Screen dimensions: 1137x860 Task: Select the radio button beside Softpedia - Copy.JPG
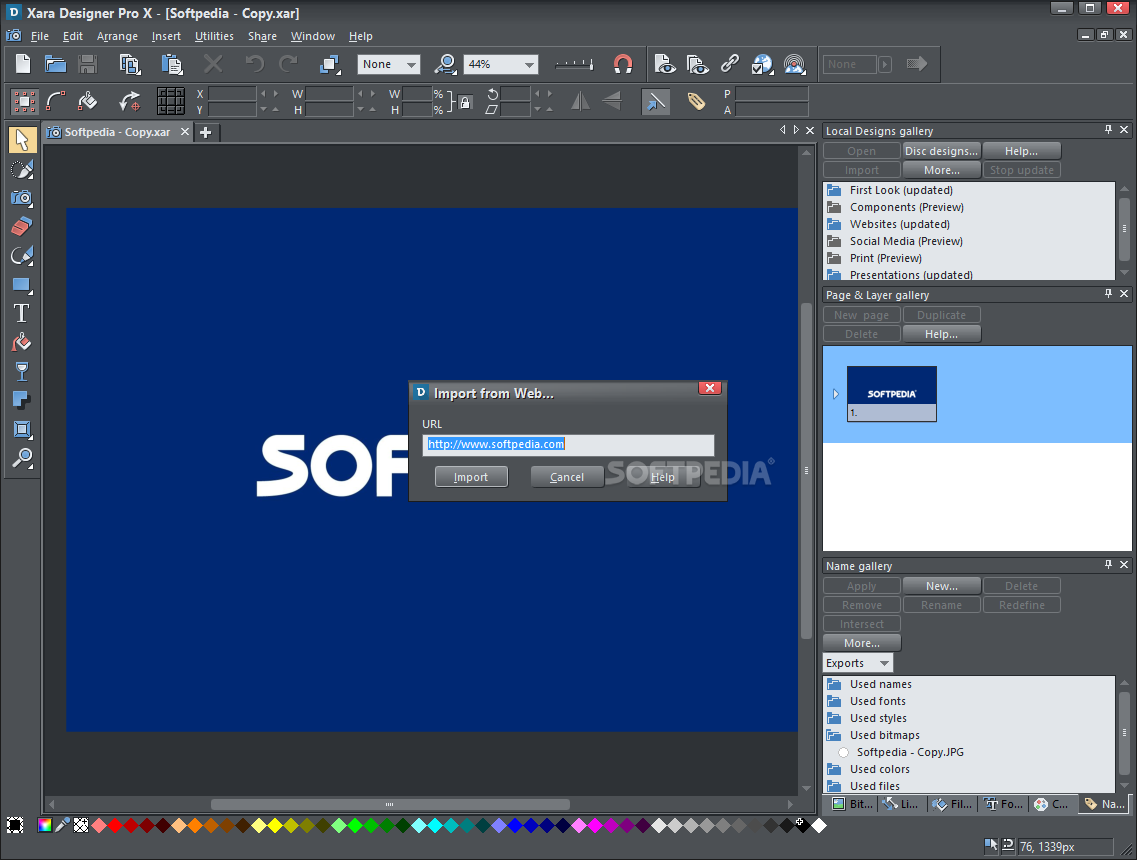pyautogui.click(x=843, y=753)
